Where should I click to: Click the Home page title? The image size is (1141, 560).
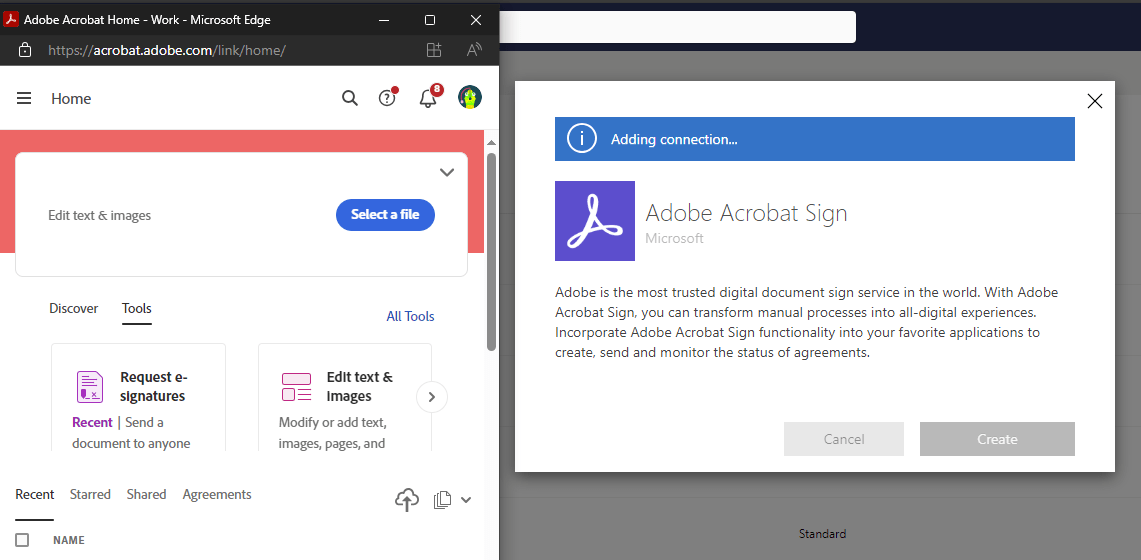[71, 99]
